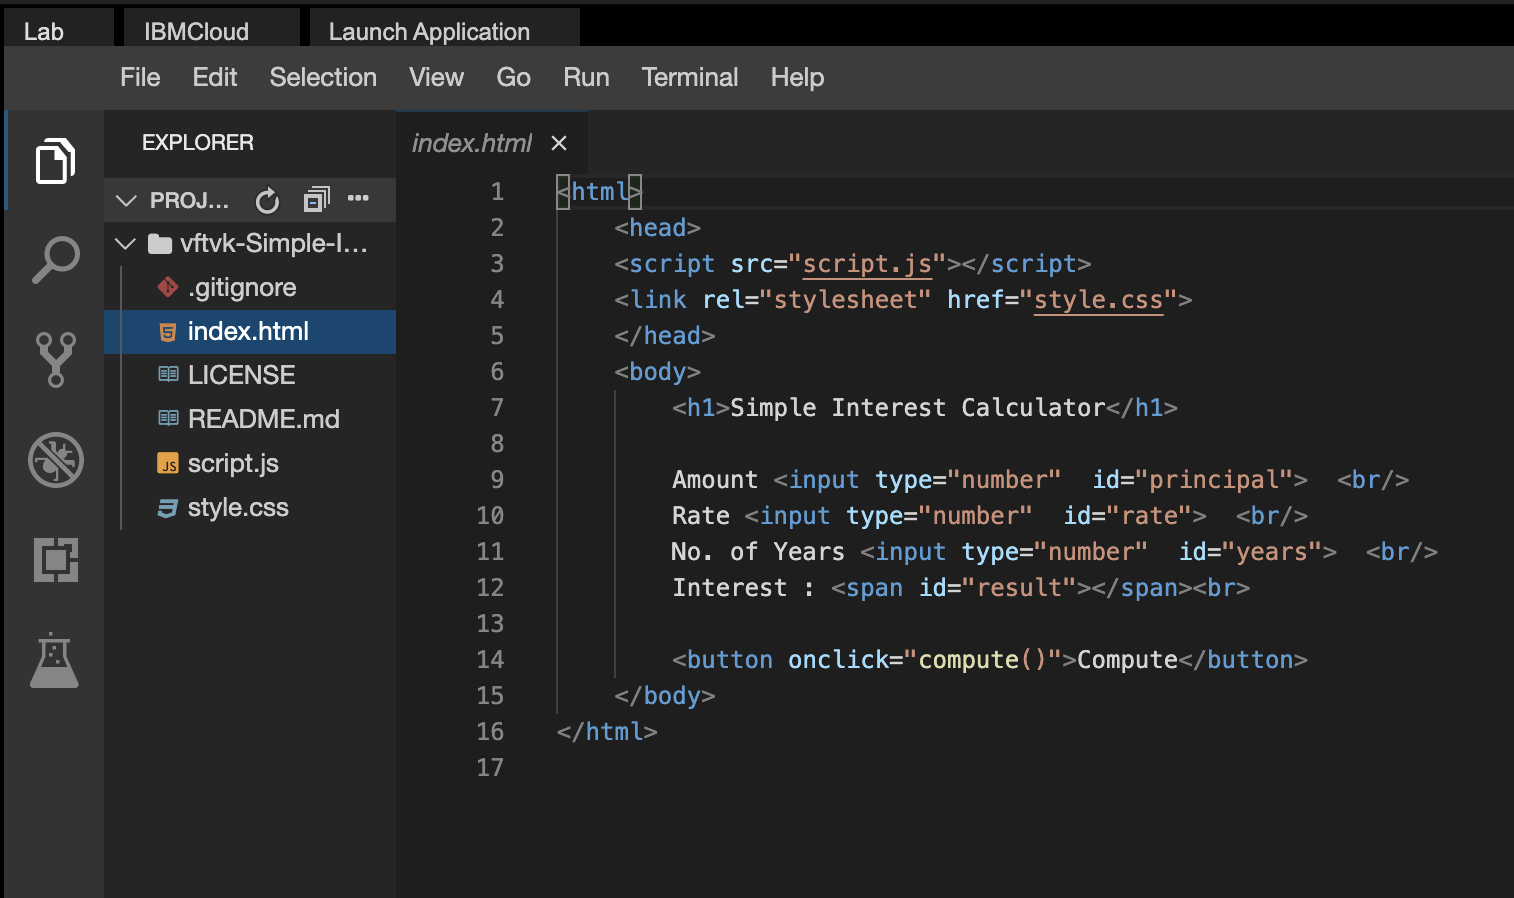Screen dimensions: 1514x898
Task: Open explorer more actions menu
Action: (x=358, y=199)
